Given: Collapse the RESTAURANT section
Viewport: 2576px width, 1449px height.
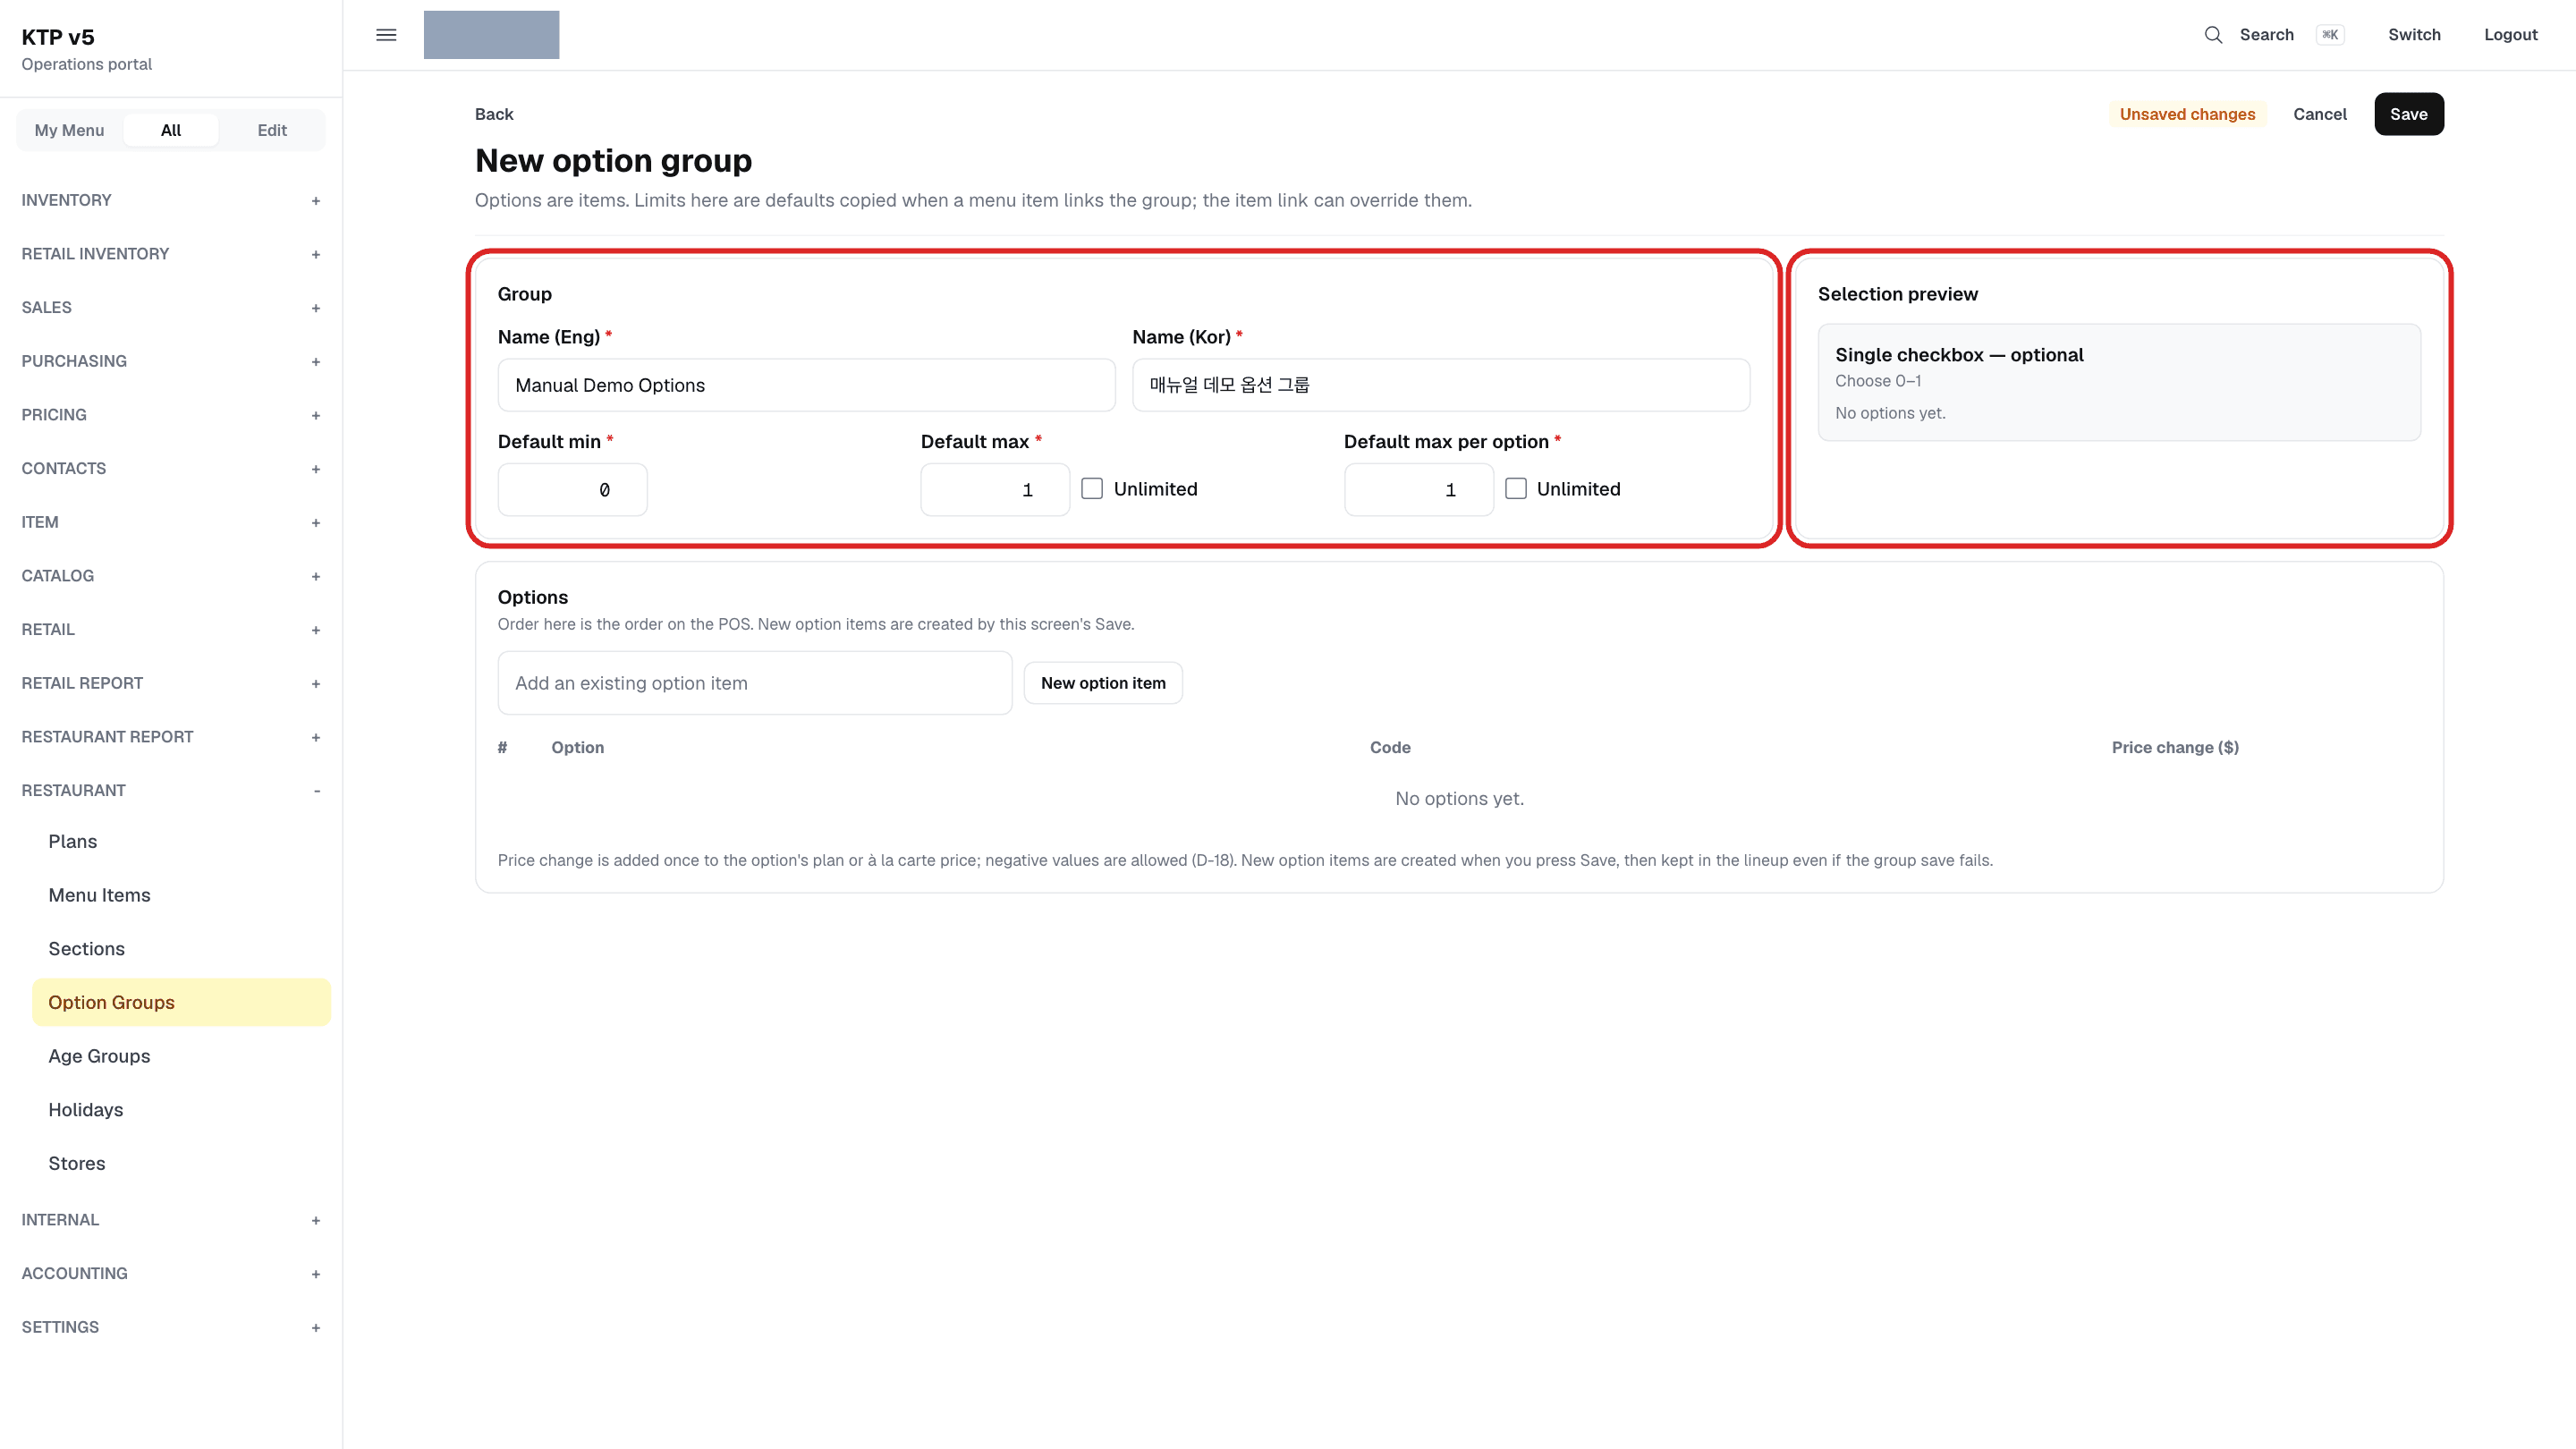Looking at the screenshot, I should pyautogui.click(x=171, y=790).
